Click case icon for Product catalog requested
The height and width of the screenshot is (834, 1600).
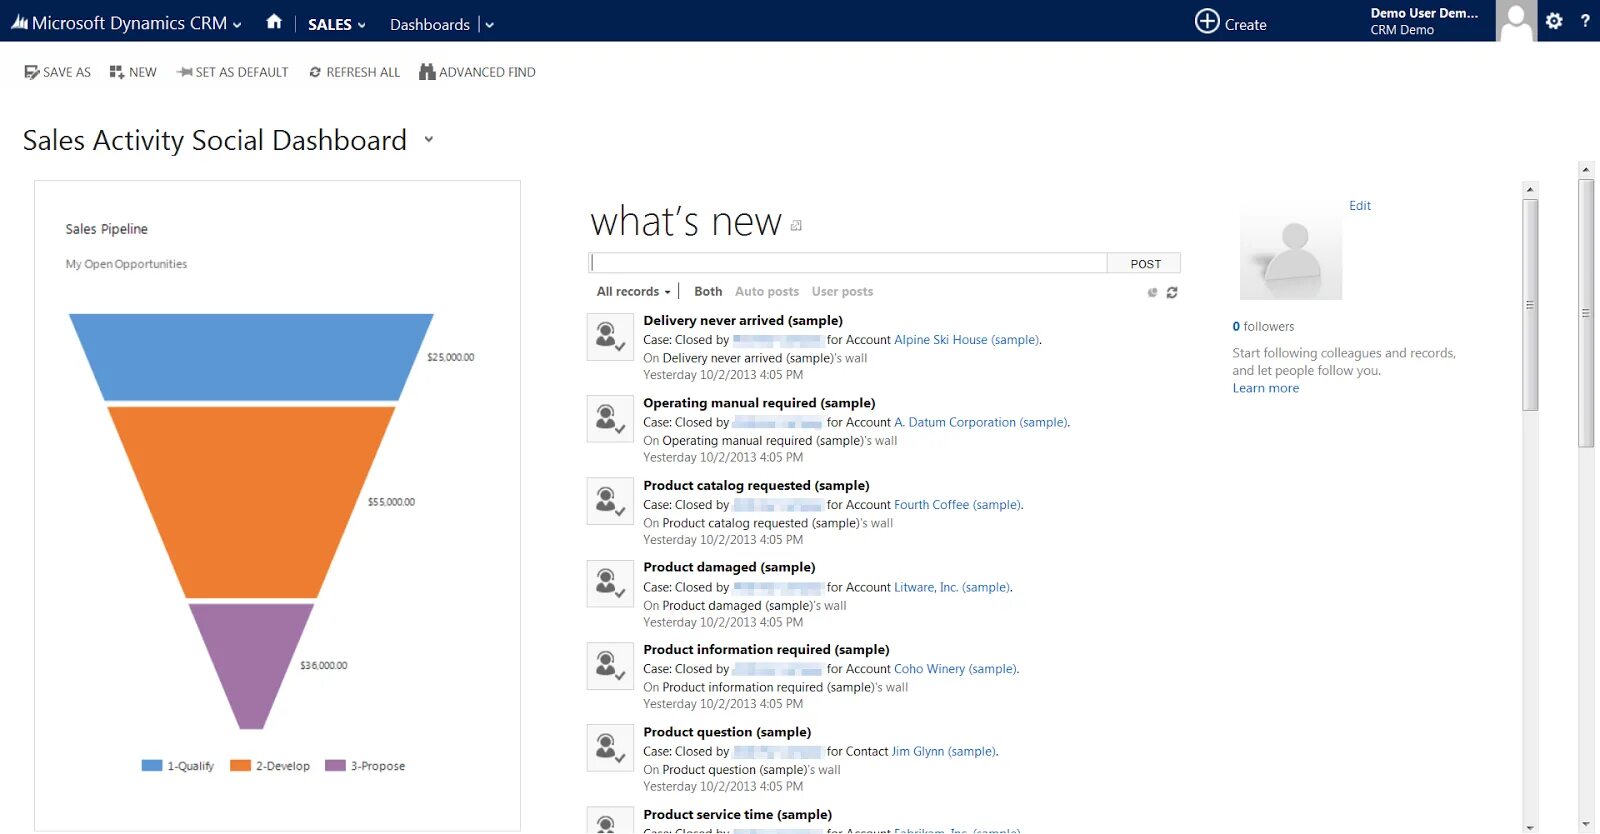pos(610,502)
